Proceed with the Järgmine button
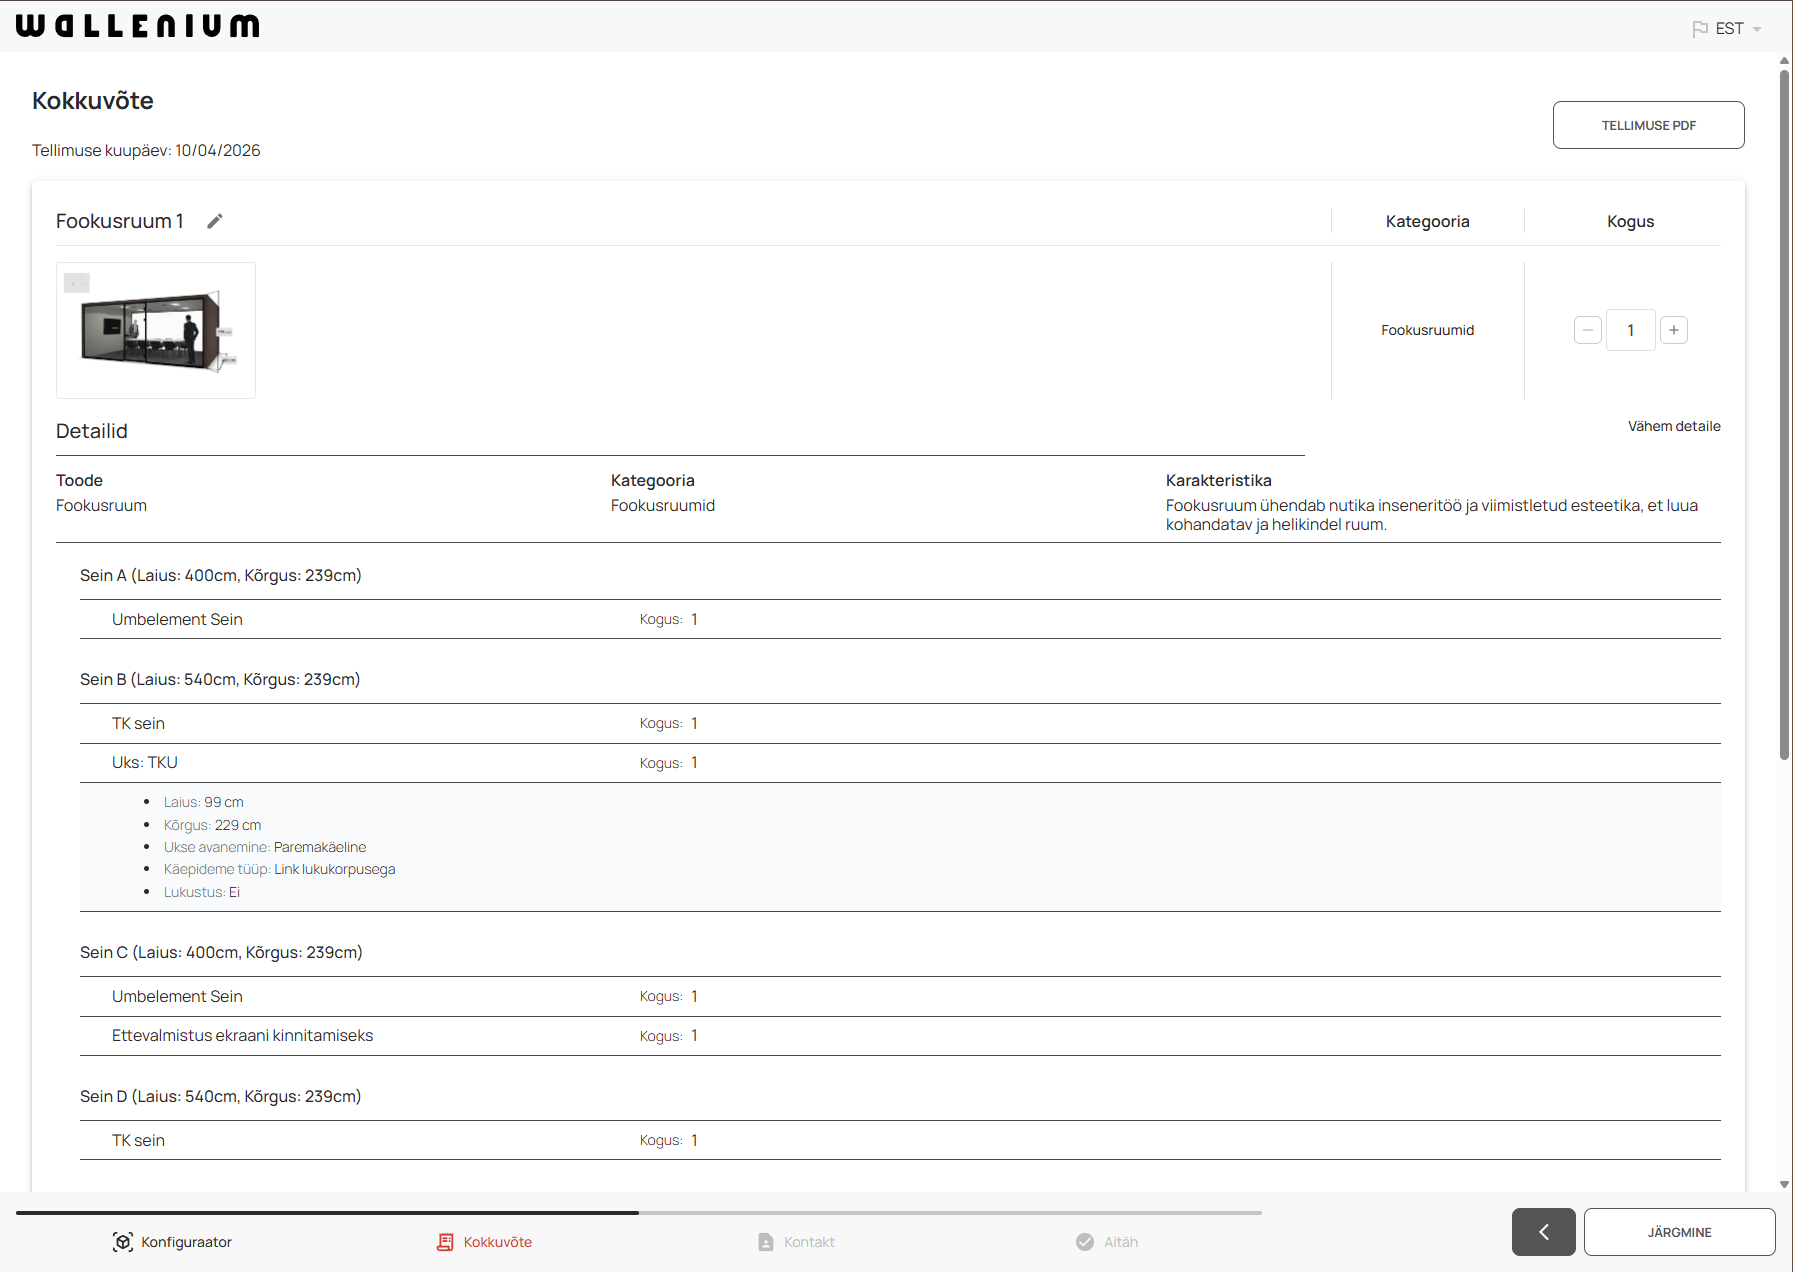 pos(1679,1232)
